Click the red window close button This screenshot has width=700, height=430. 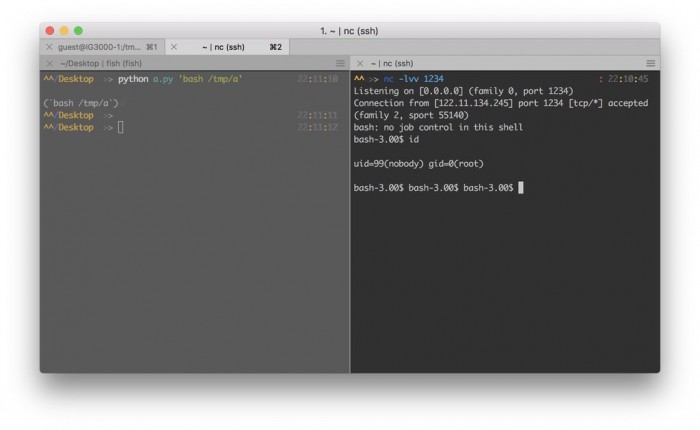51,31
